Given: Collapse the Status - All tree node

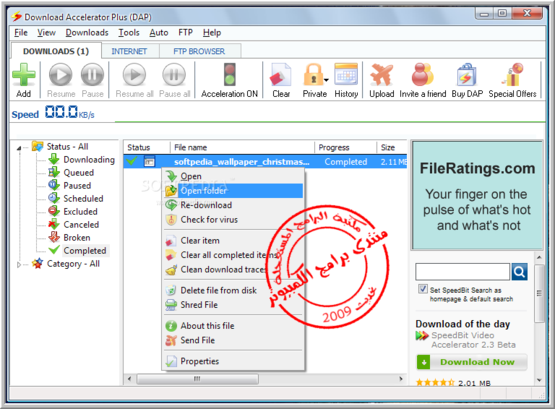Looking at the screenshot, I should click(19, 148).
